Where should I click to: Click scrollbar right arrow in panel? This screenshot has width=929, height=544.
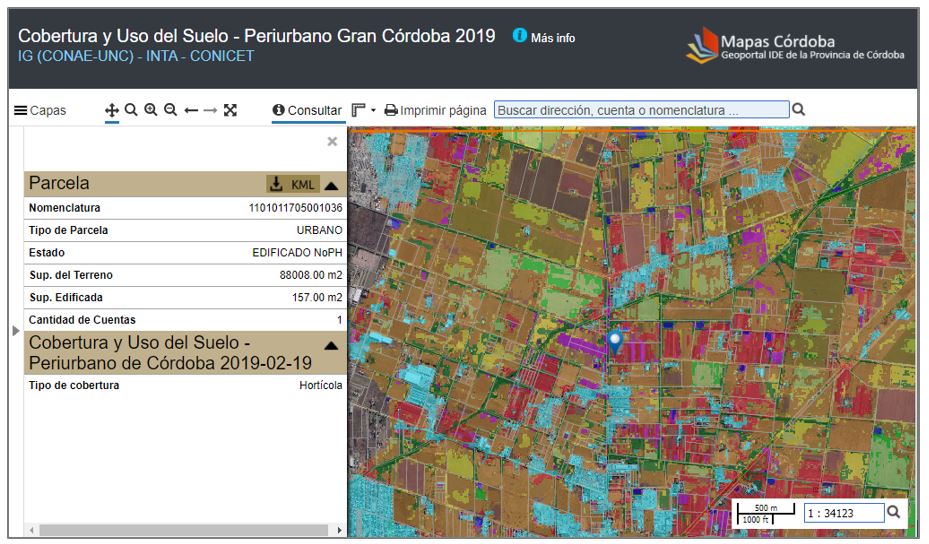(339, 530)
